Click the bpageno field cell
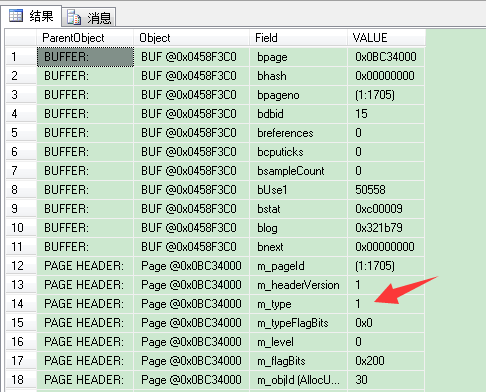This screenshot has height=392, width=486. pos(298,95)
